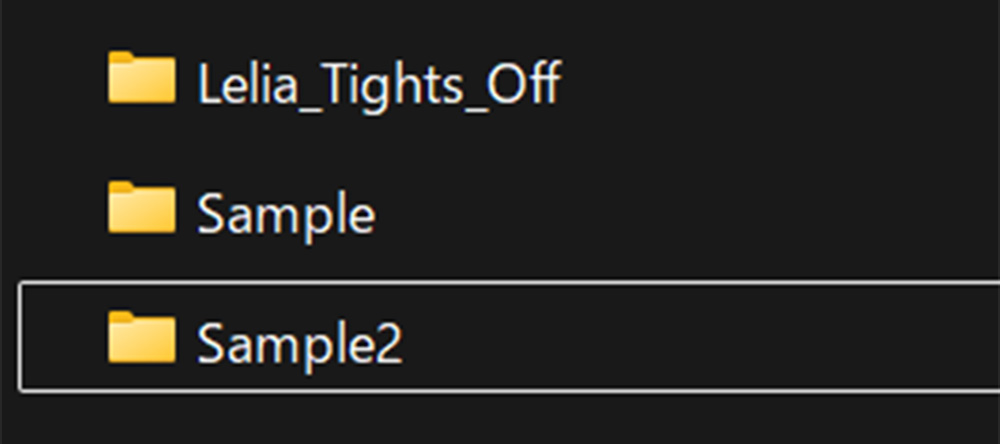The image size is (1000, 444).
Task: Pick the yellow folder beside Sample text
Action: 142,208
